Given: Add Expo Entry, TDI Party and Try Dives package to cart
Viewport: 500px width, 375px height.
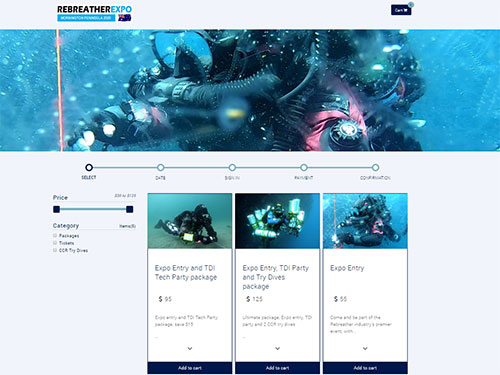Looking at the screenshot, I should pyautogui.click(x=277, y=368).
